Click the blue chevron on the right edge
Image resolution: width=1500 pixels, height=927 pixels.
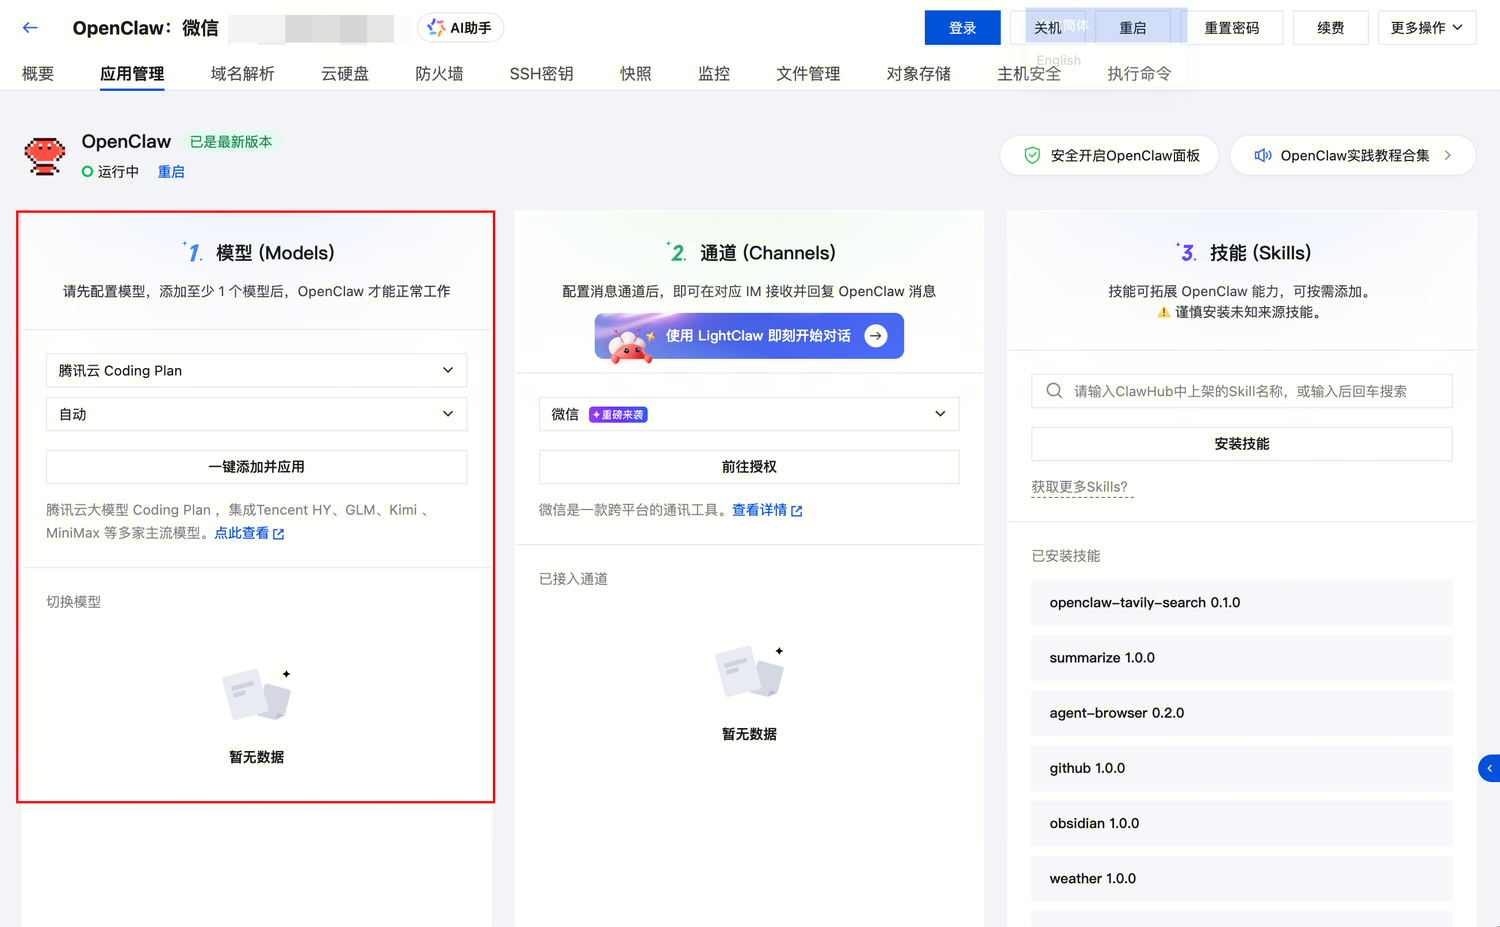(1490, 767)
